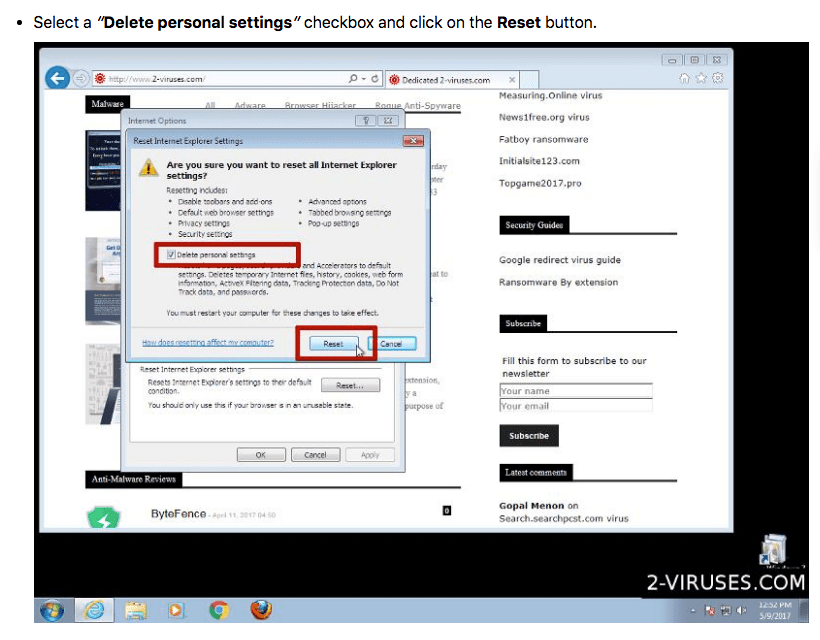The height and width of the screenshot is (640, 820).
Task: Click the Reset... button in Internet Options
Action: [350, 385]
